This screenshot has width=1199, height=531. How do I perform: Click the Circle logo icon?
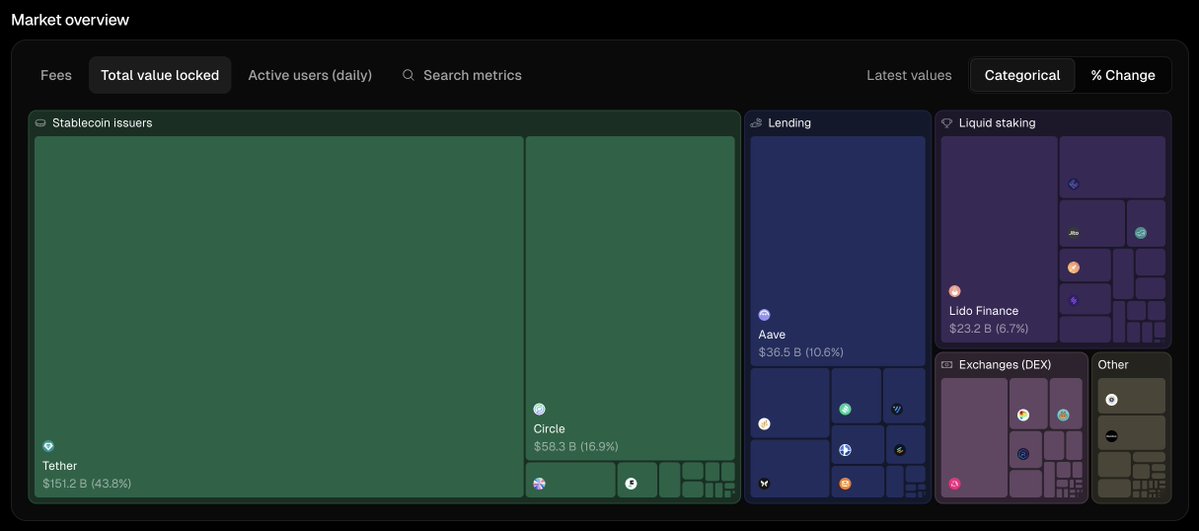pos(539,409)
